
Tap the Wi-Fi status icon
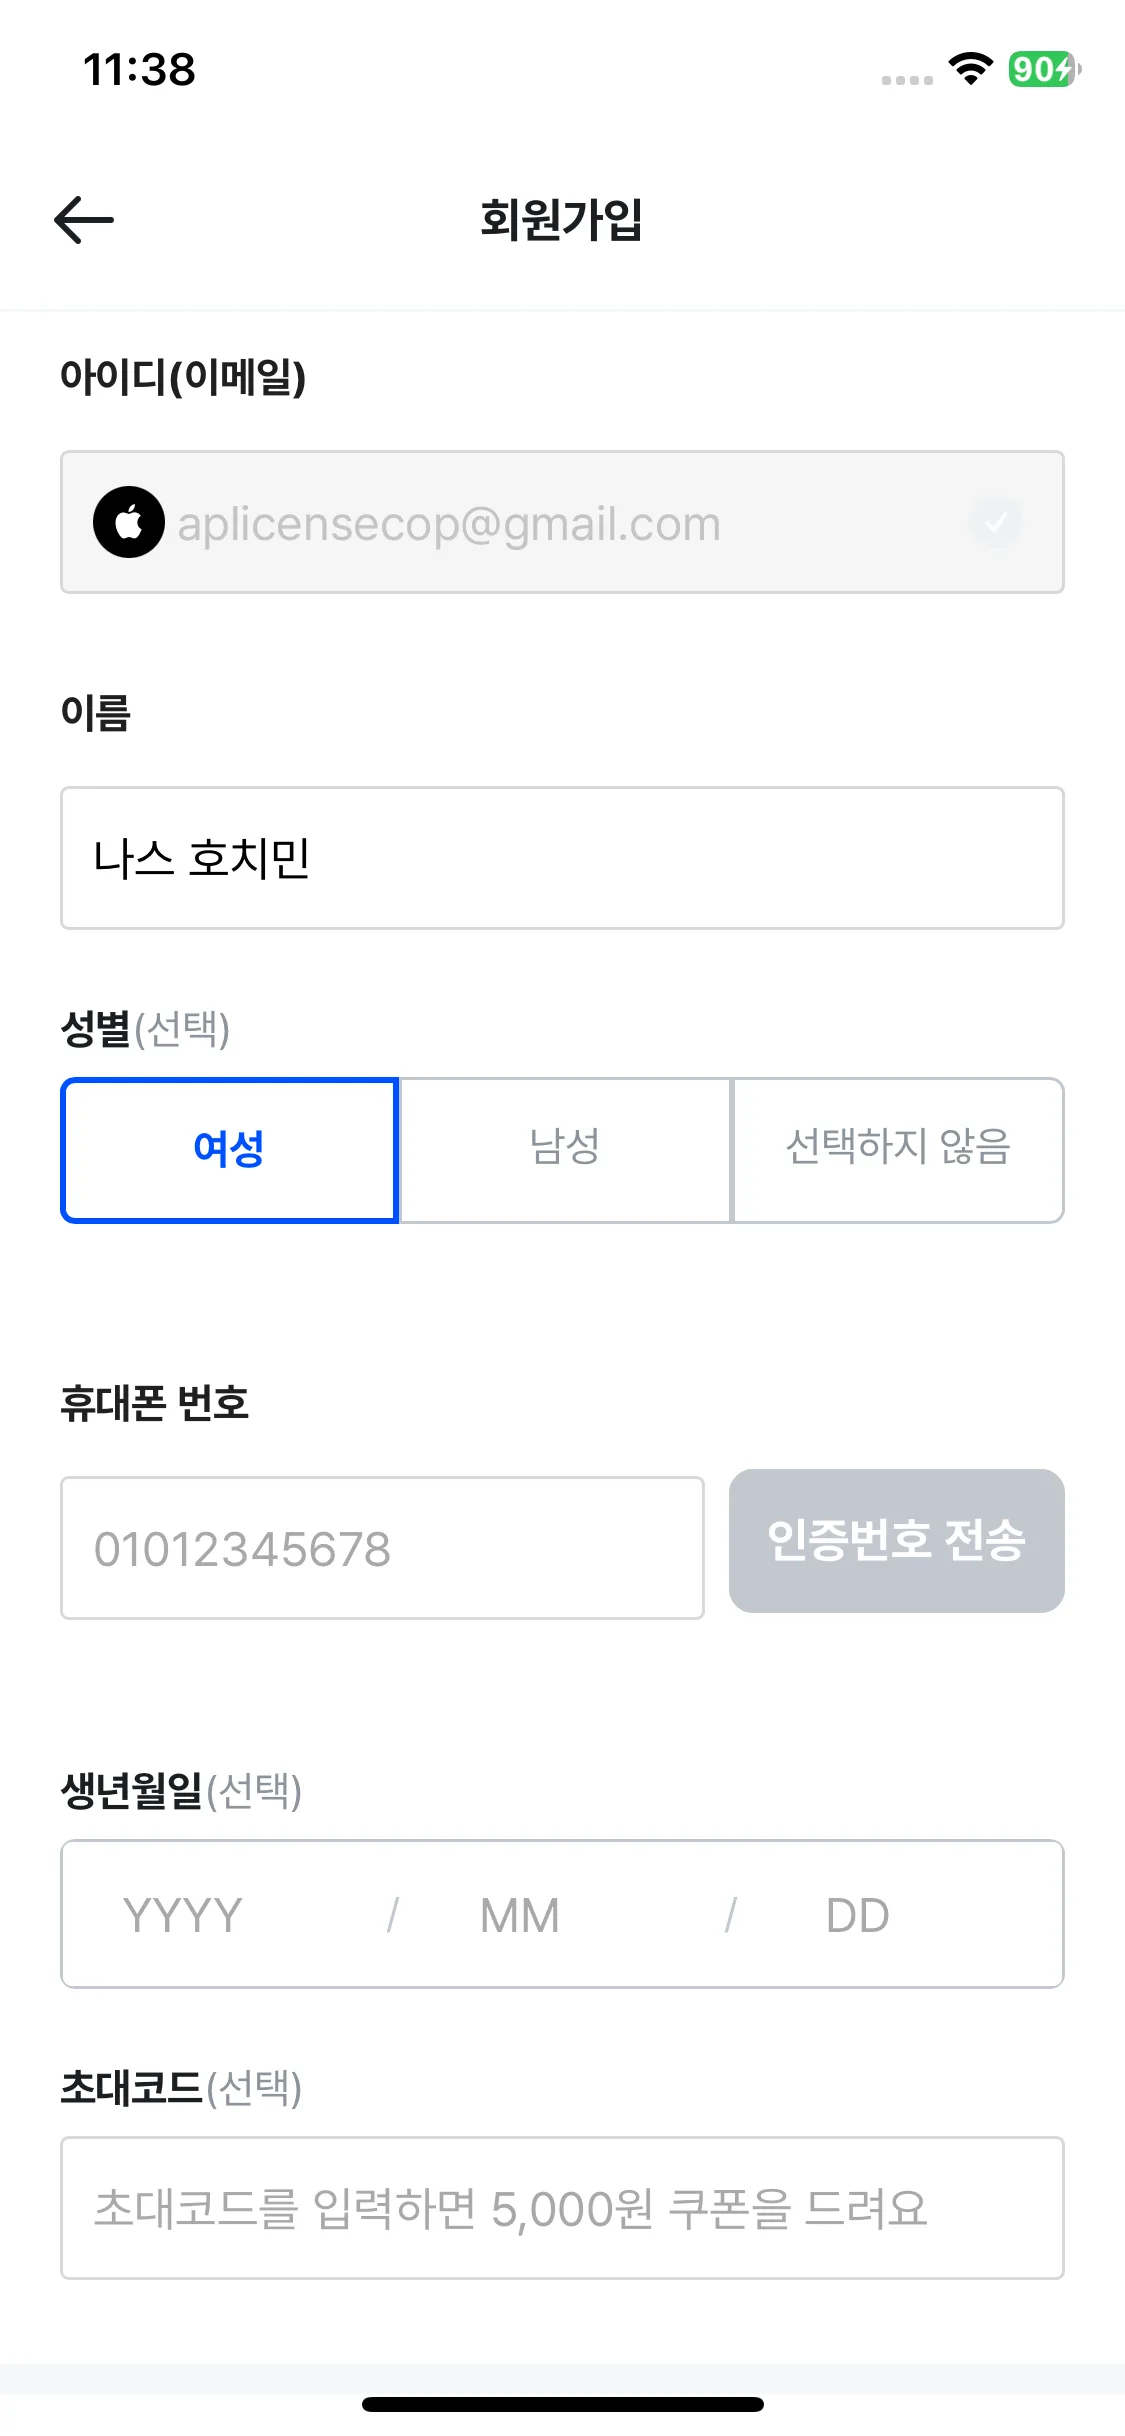[970, 69]
